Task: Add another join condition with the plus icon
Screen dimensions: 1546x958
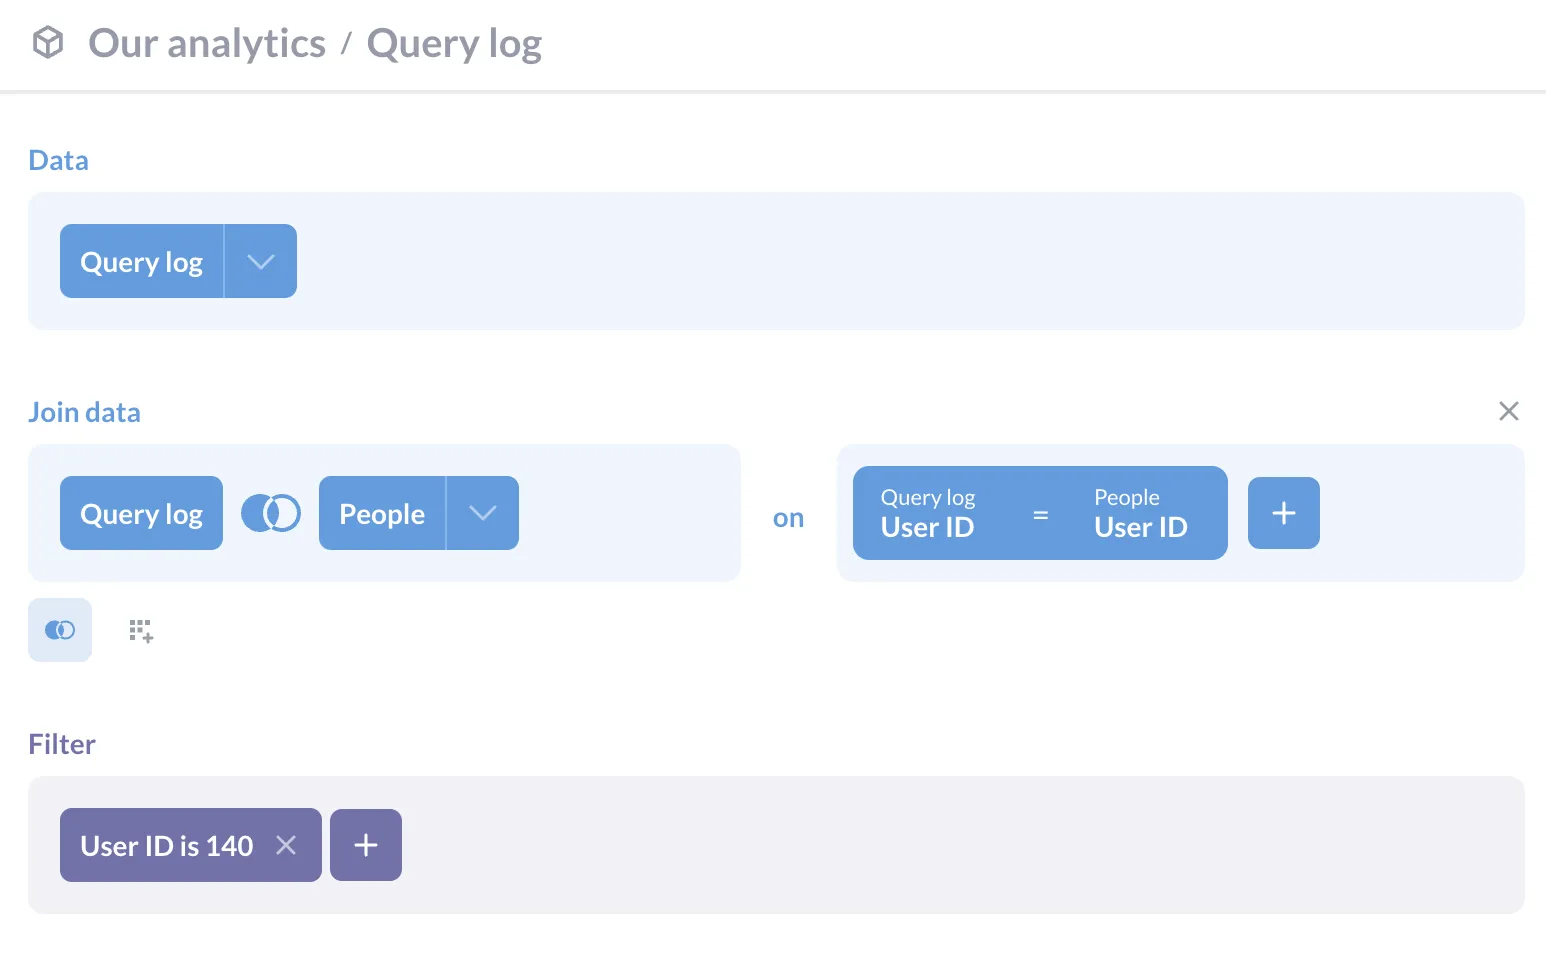Action: click(1283, 513)
